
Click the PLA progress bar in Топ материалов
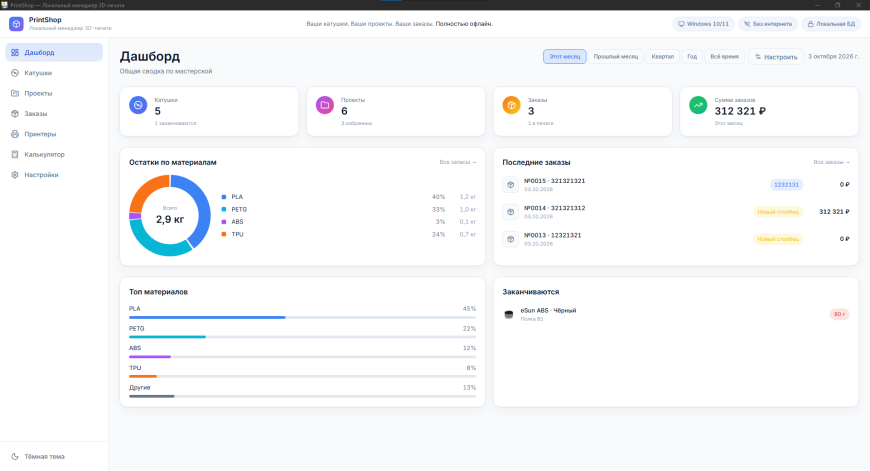(x=302, y=317)
